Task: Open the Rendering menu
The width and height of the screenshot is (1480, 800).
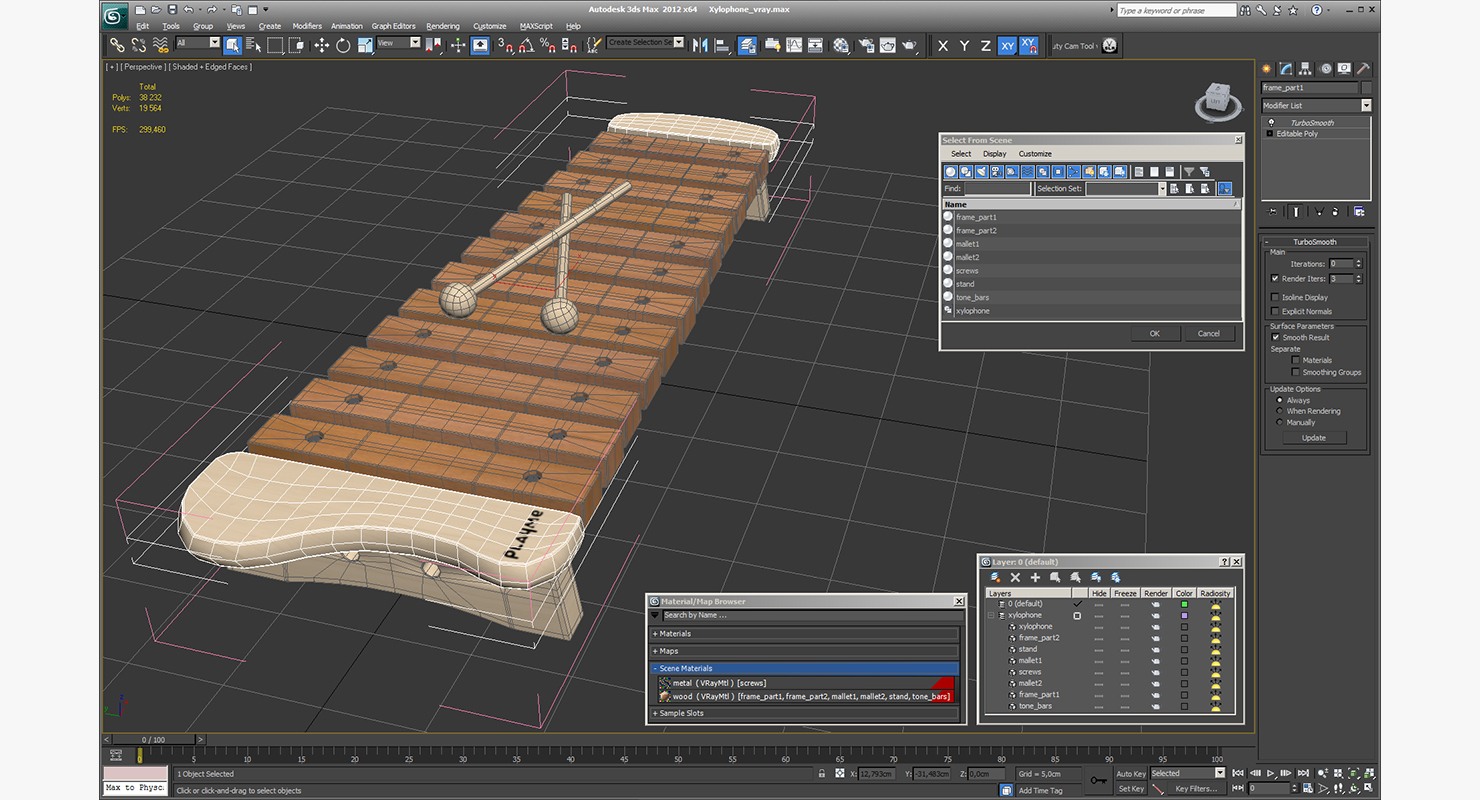Action: click(443, 26)
